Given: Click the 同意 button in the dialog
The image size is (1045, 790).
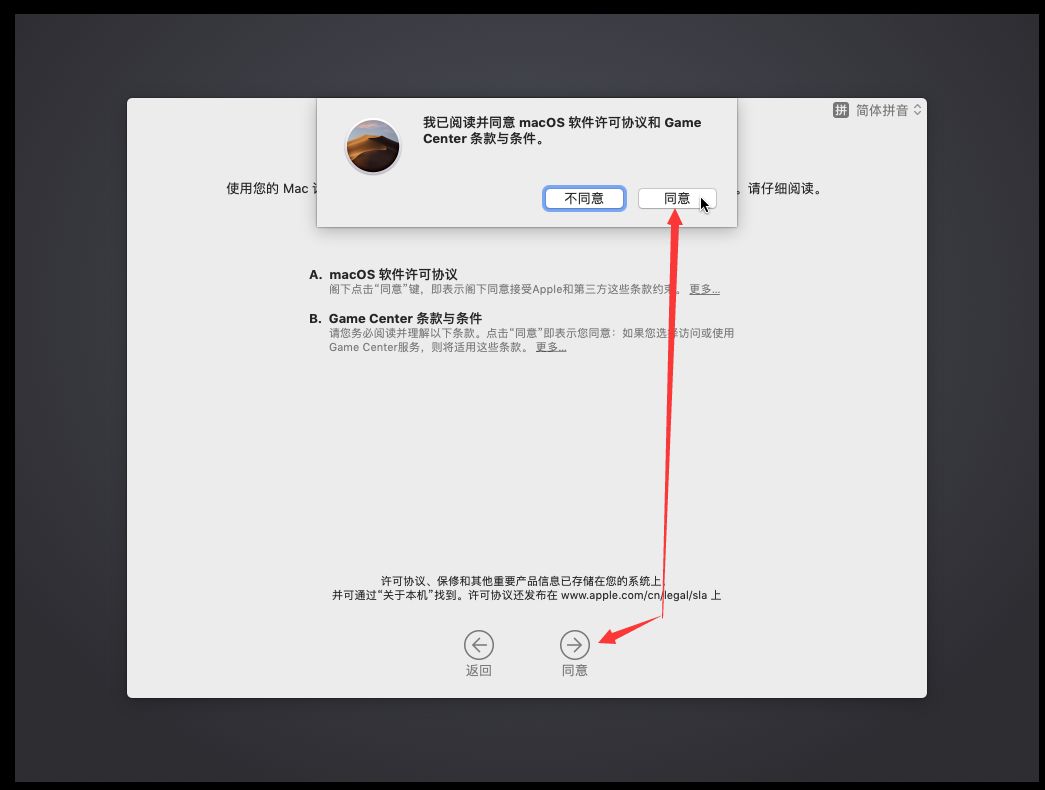Looking at the screenshot, I should coord(677,199).
